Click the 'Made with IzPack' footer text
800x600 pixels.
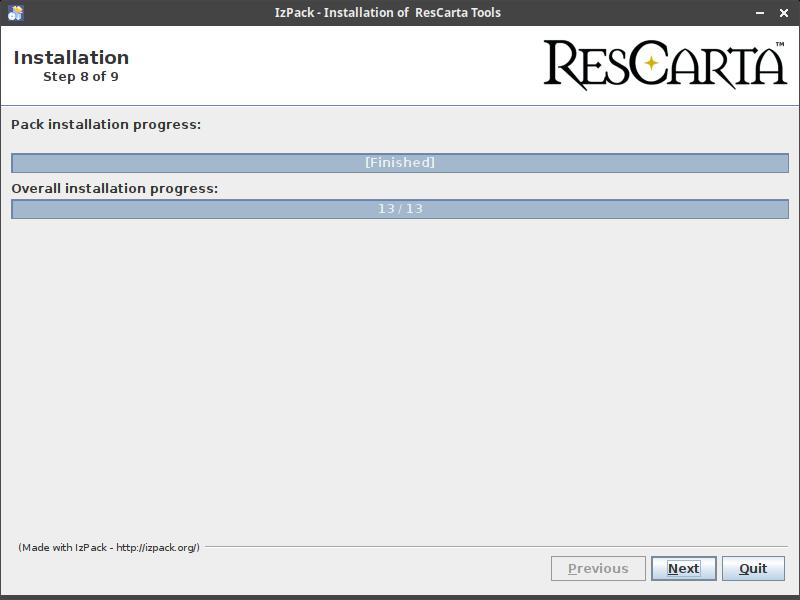[109, 547]
